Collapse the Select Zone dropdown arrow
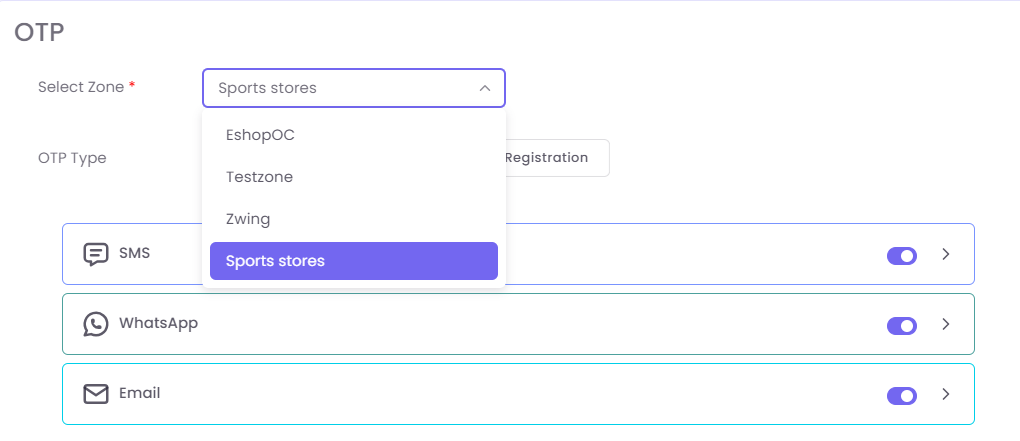Viewport: 1020px width, 441px height. pyautogui.click(x=485, y=88)
